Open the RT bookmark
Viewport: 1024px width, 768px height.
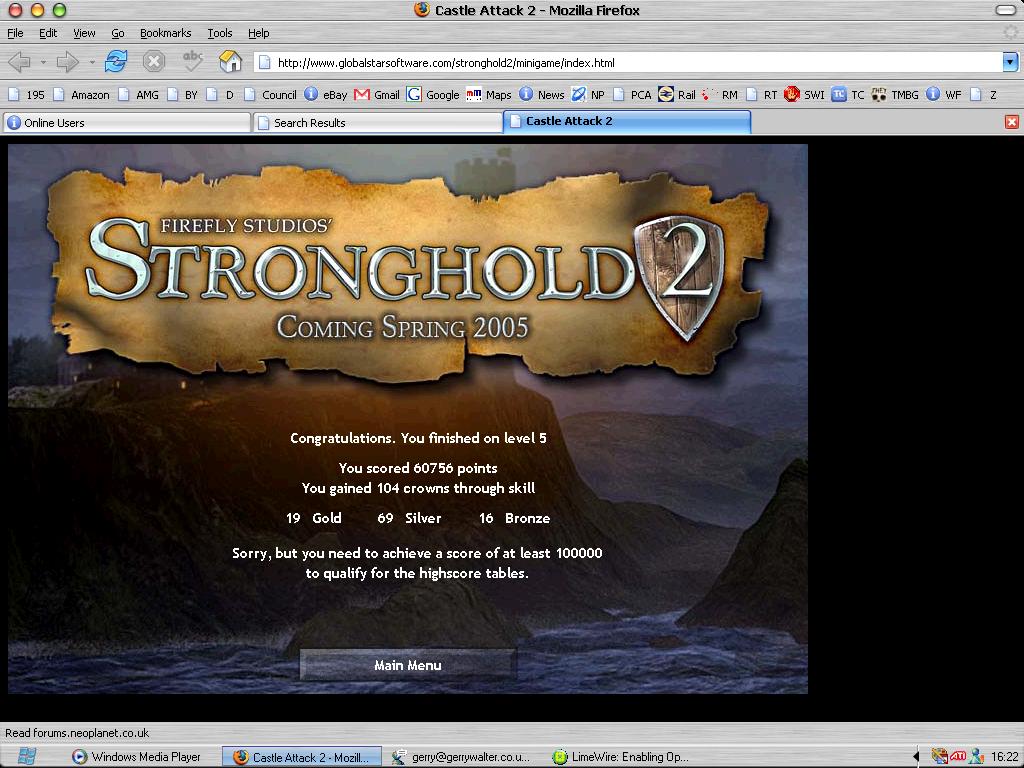[x=762, y=95]
